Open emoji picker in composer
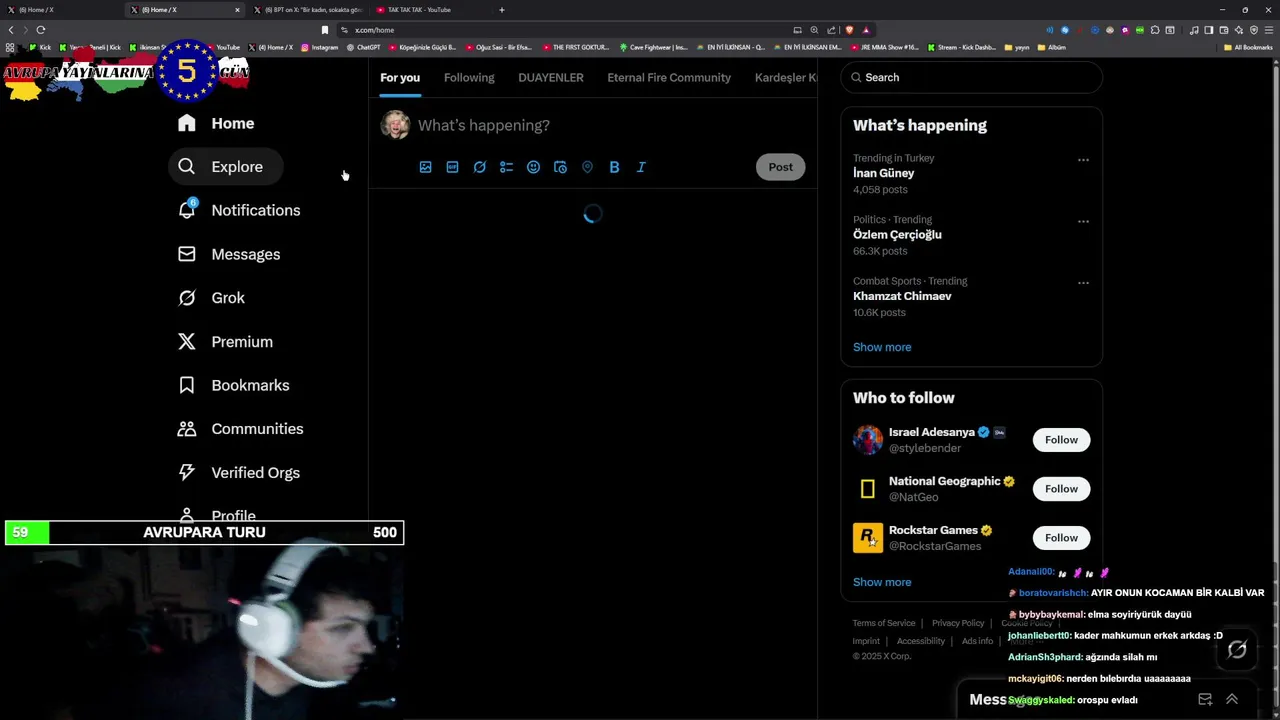Image resolution: width=1280 pixels, height=720 pixels. click(534, 167)
